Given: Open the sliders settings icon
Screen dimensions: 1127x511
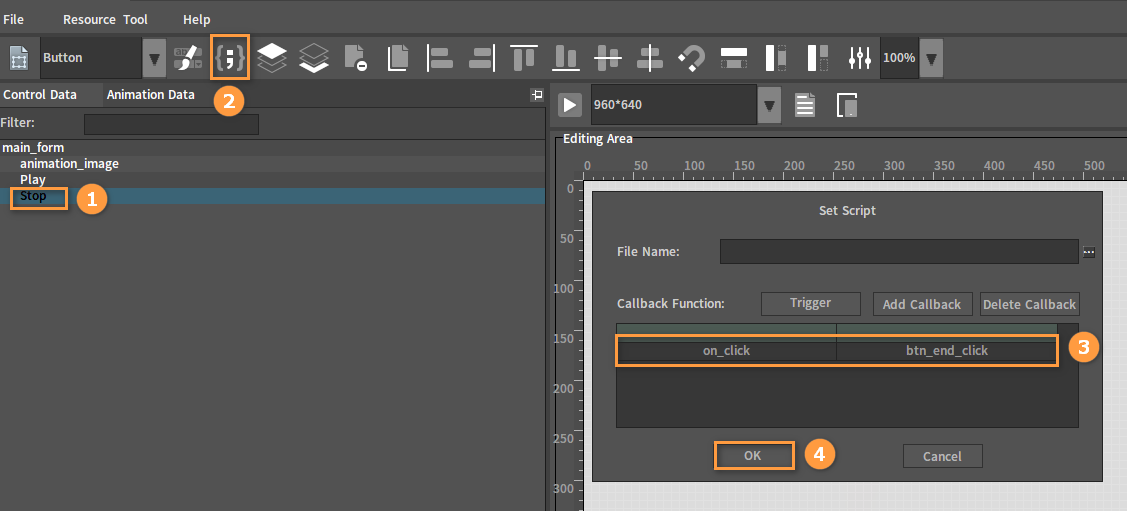Looking at the screenshot, I should 860,57.
